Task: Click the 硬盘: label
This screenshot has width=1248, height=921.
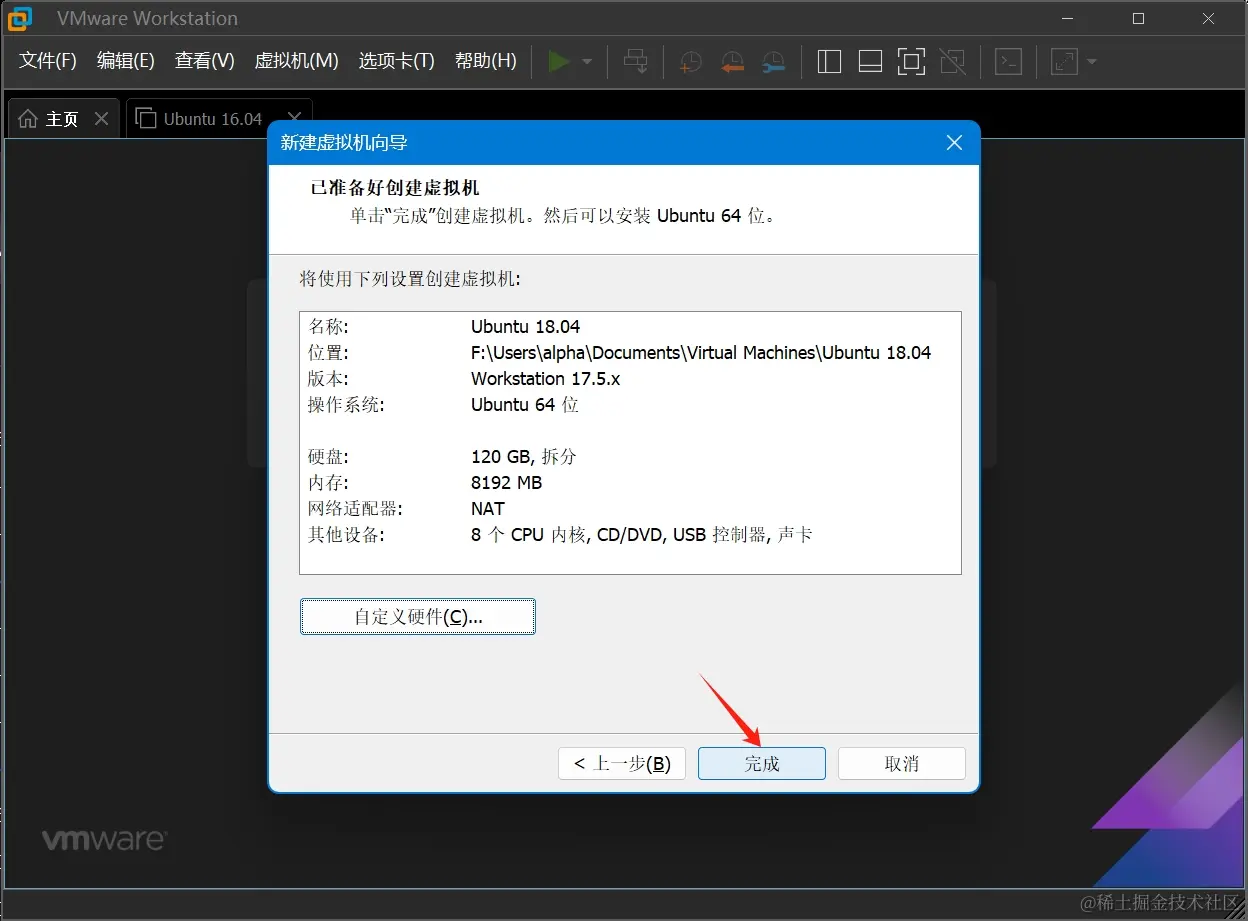Action: tap(328, 457)
